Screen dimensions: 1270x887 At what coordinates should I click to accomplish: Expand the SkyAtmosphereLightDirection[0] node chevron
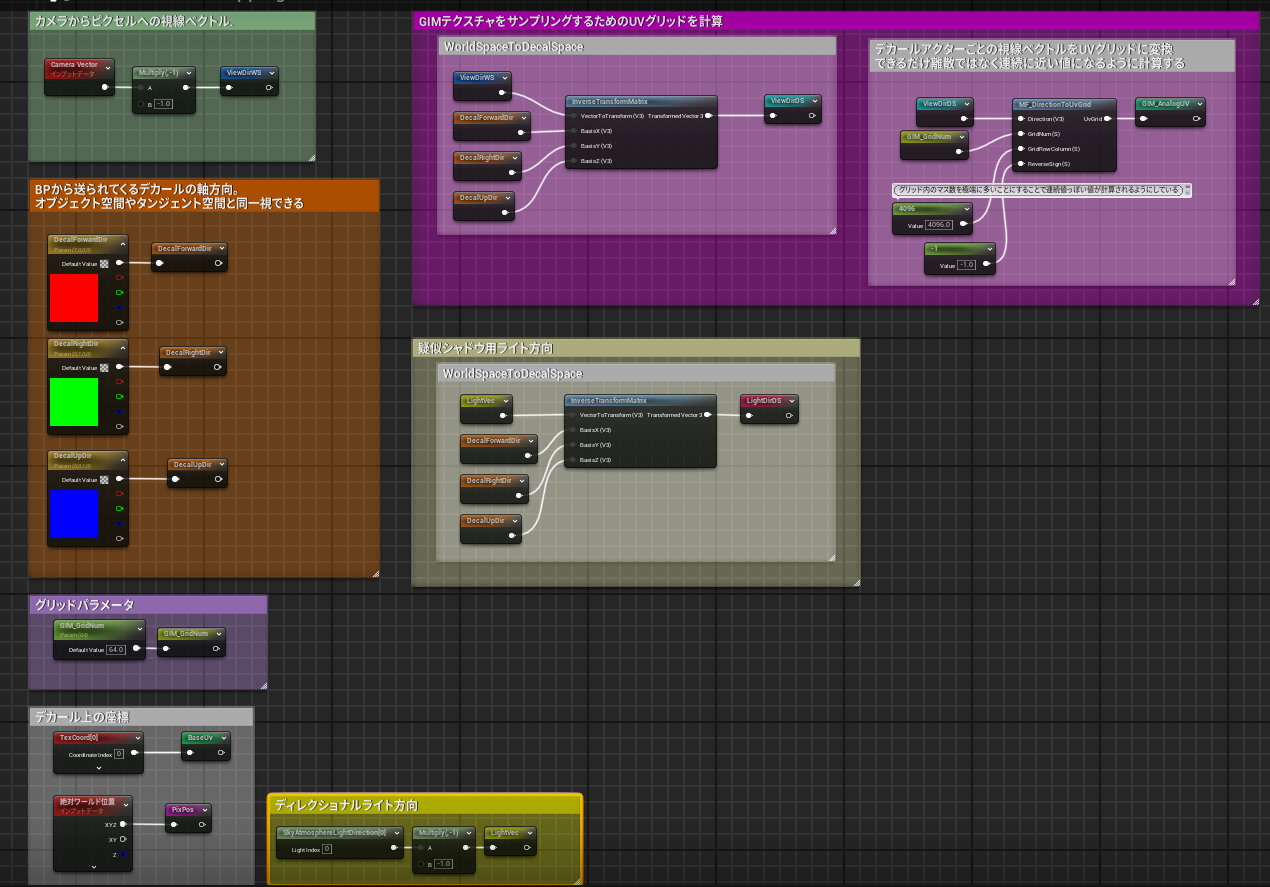pos(397,832)
